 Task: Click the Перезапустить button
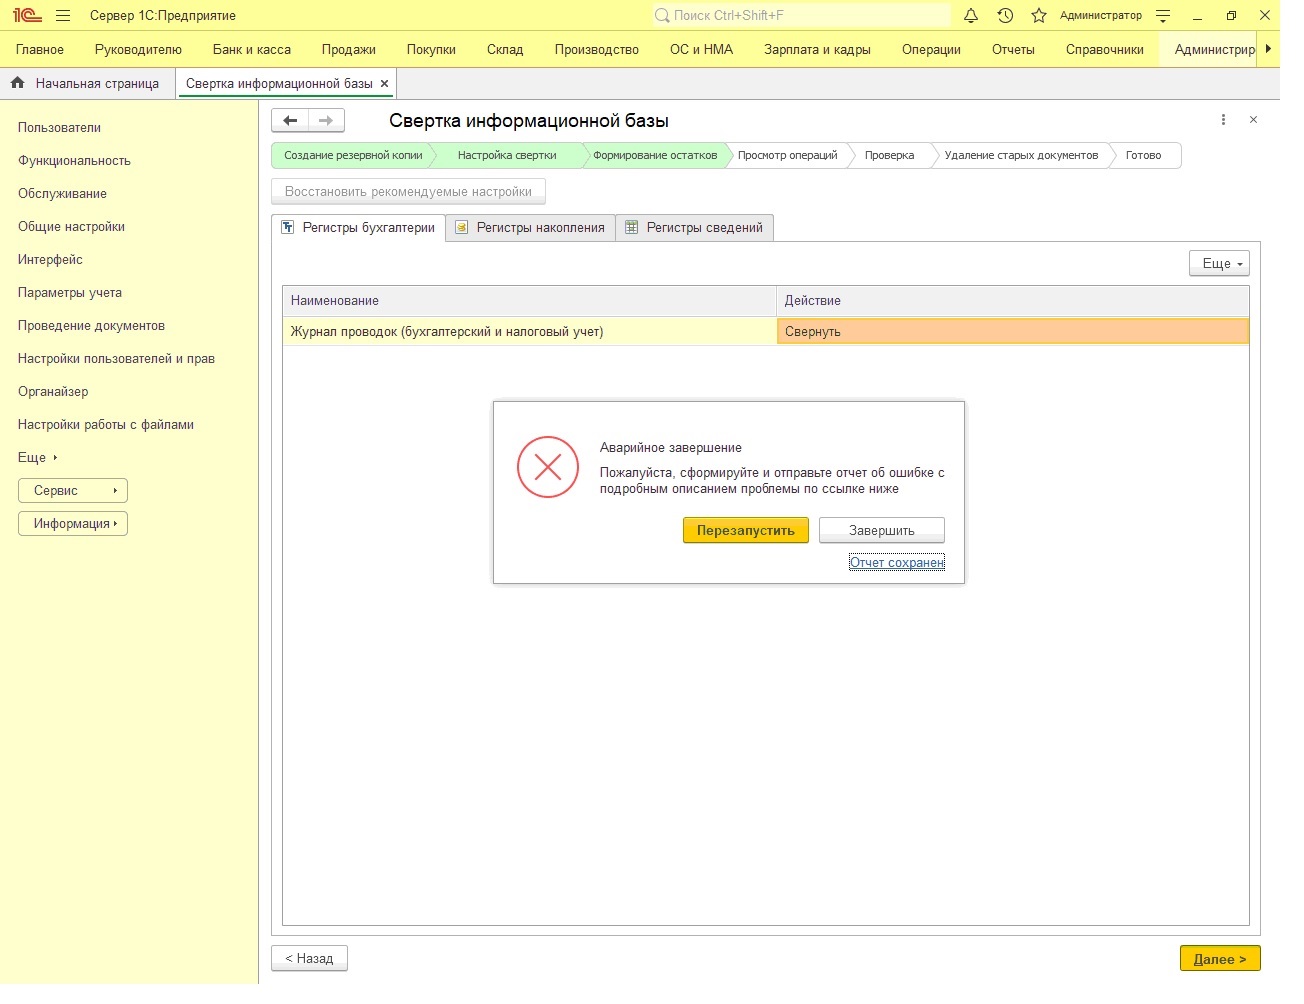point(745,531)
